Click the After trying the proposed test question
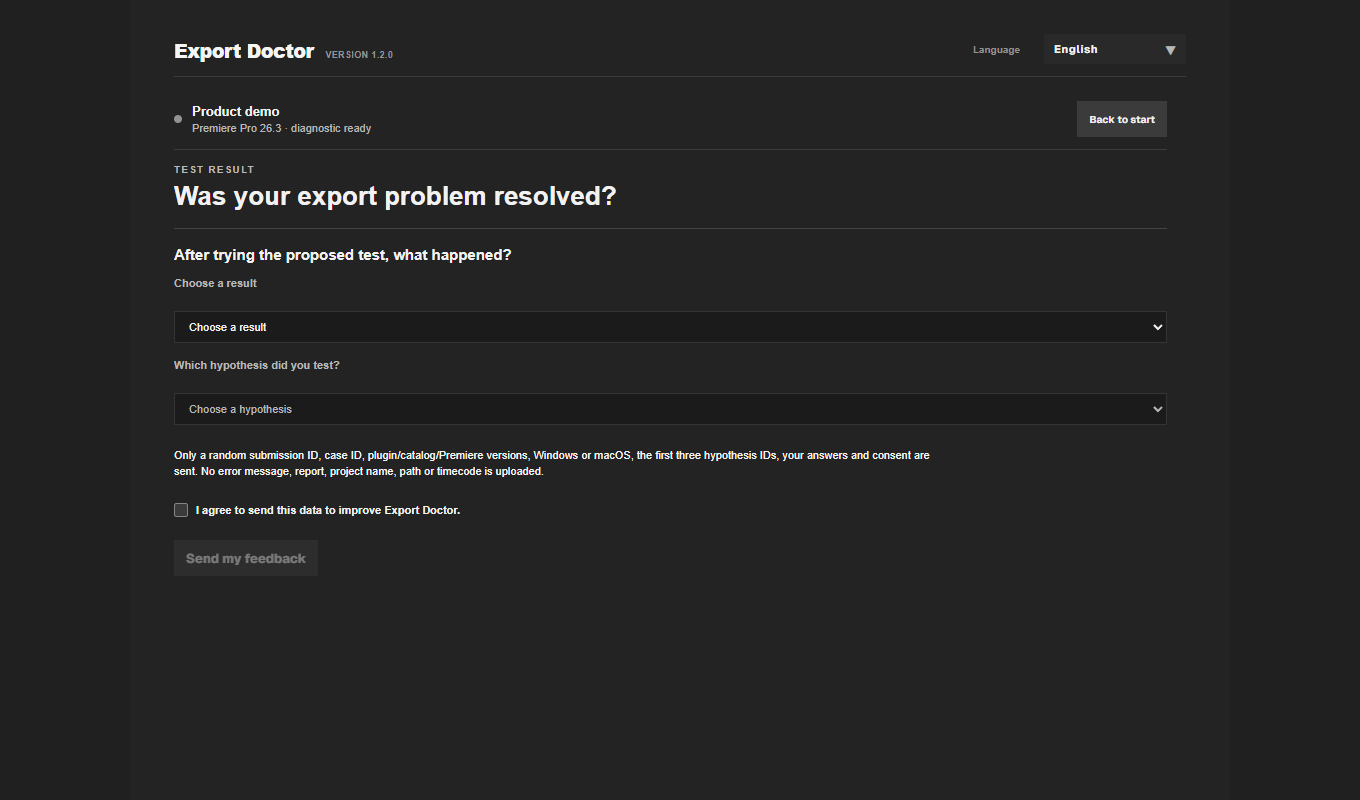 click(x=343, y=255)
